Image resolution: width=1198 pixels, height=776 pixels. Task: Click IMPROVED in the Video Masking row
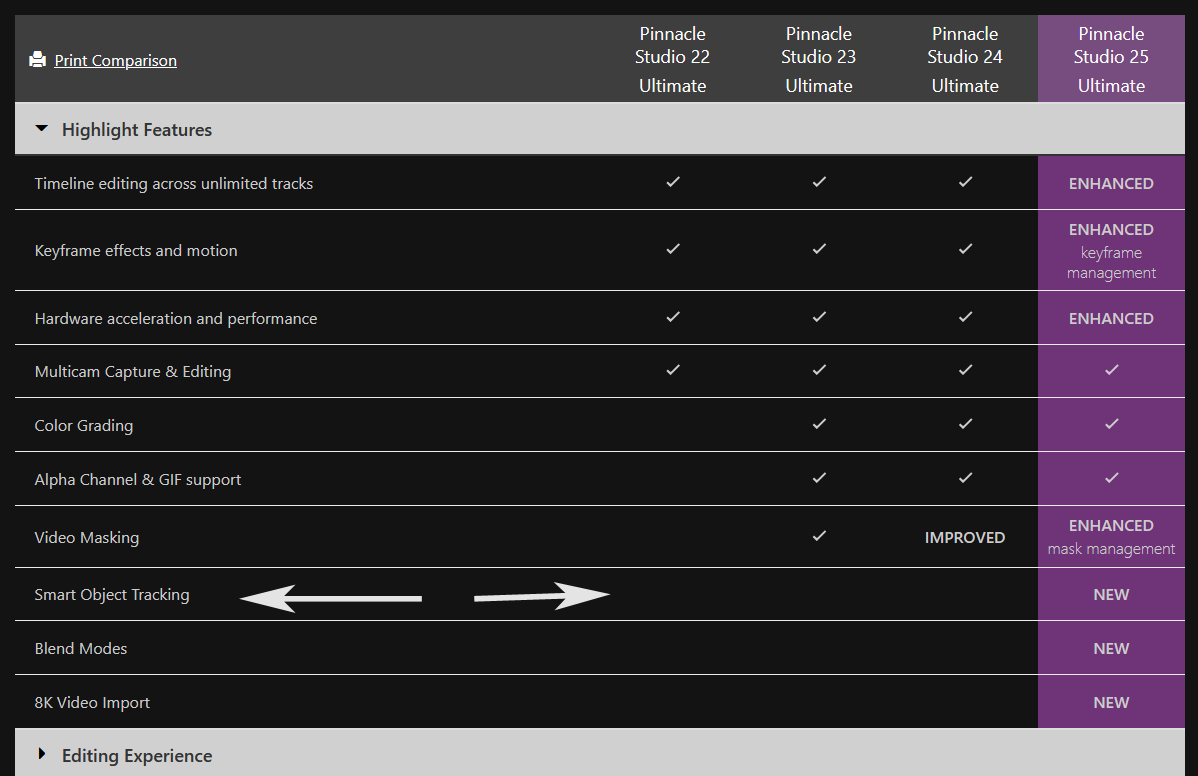(965, 538)
